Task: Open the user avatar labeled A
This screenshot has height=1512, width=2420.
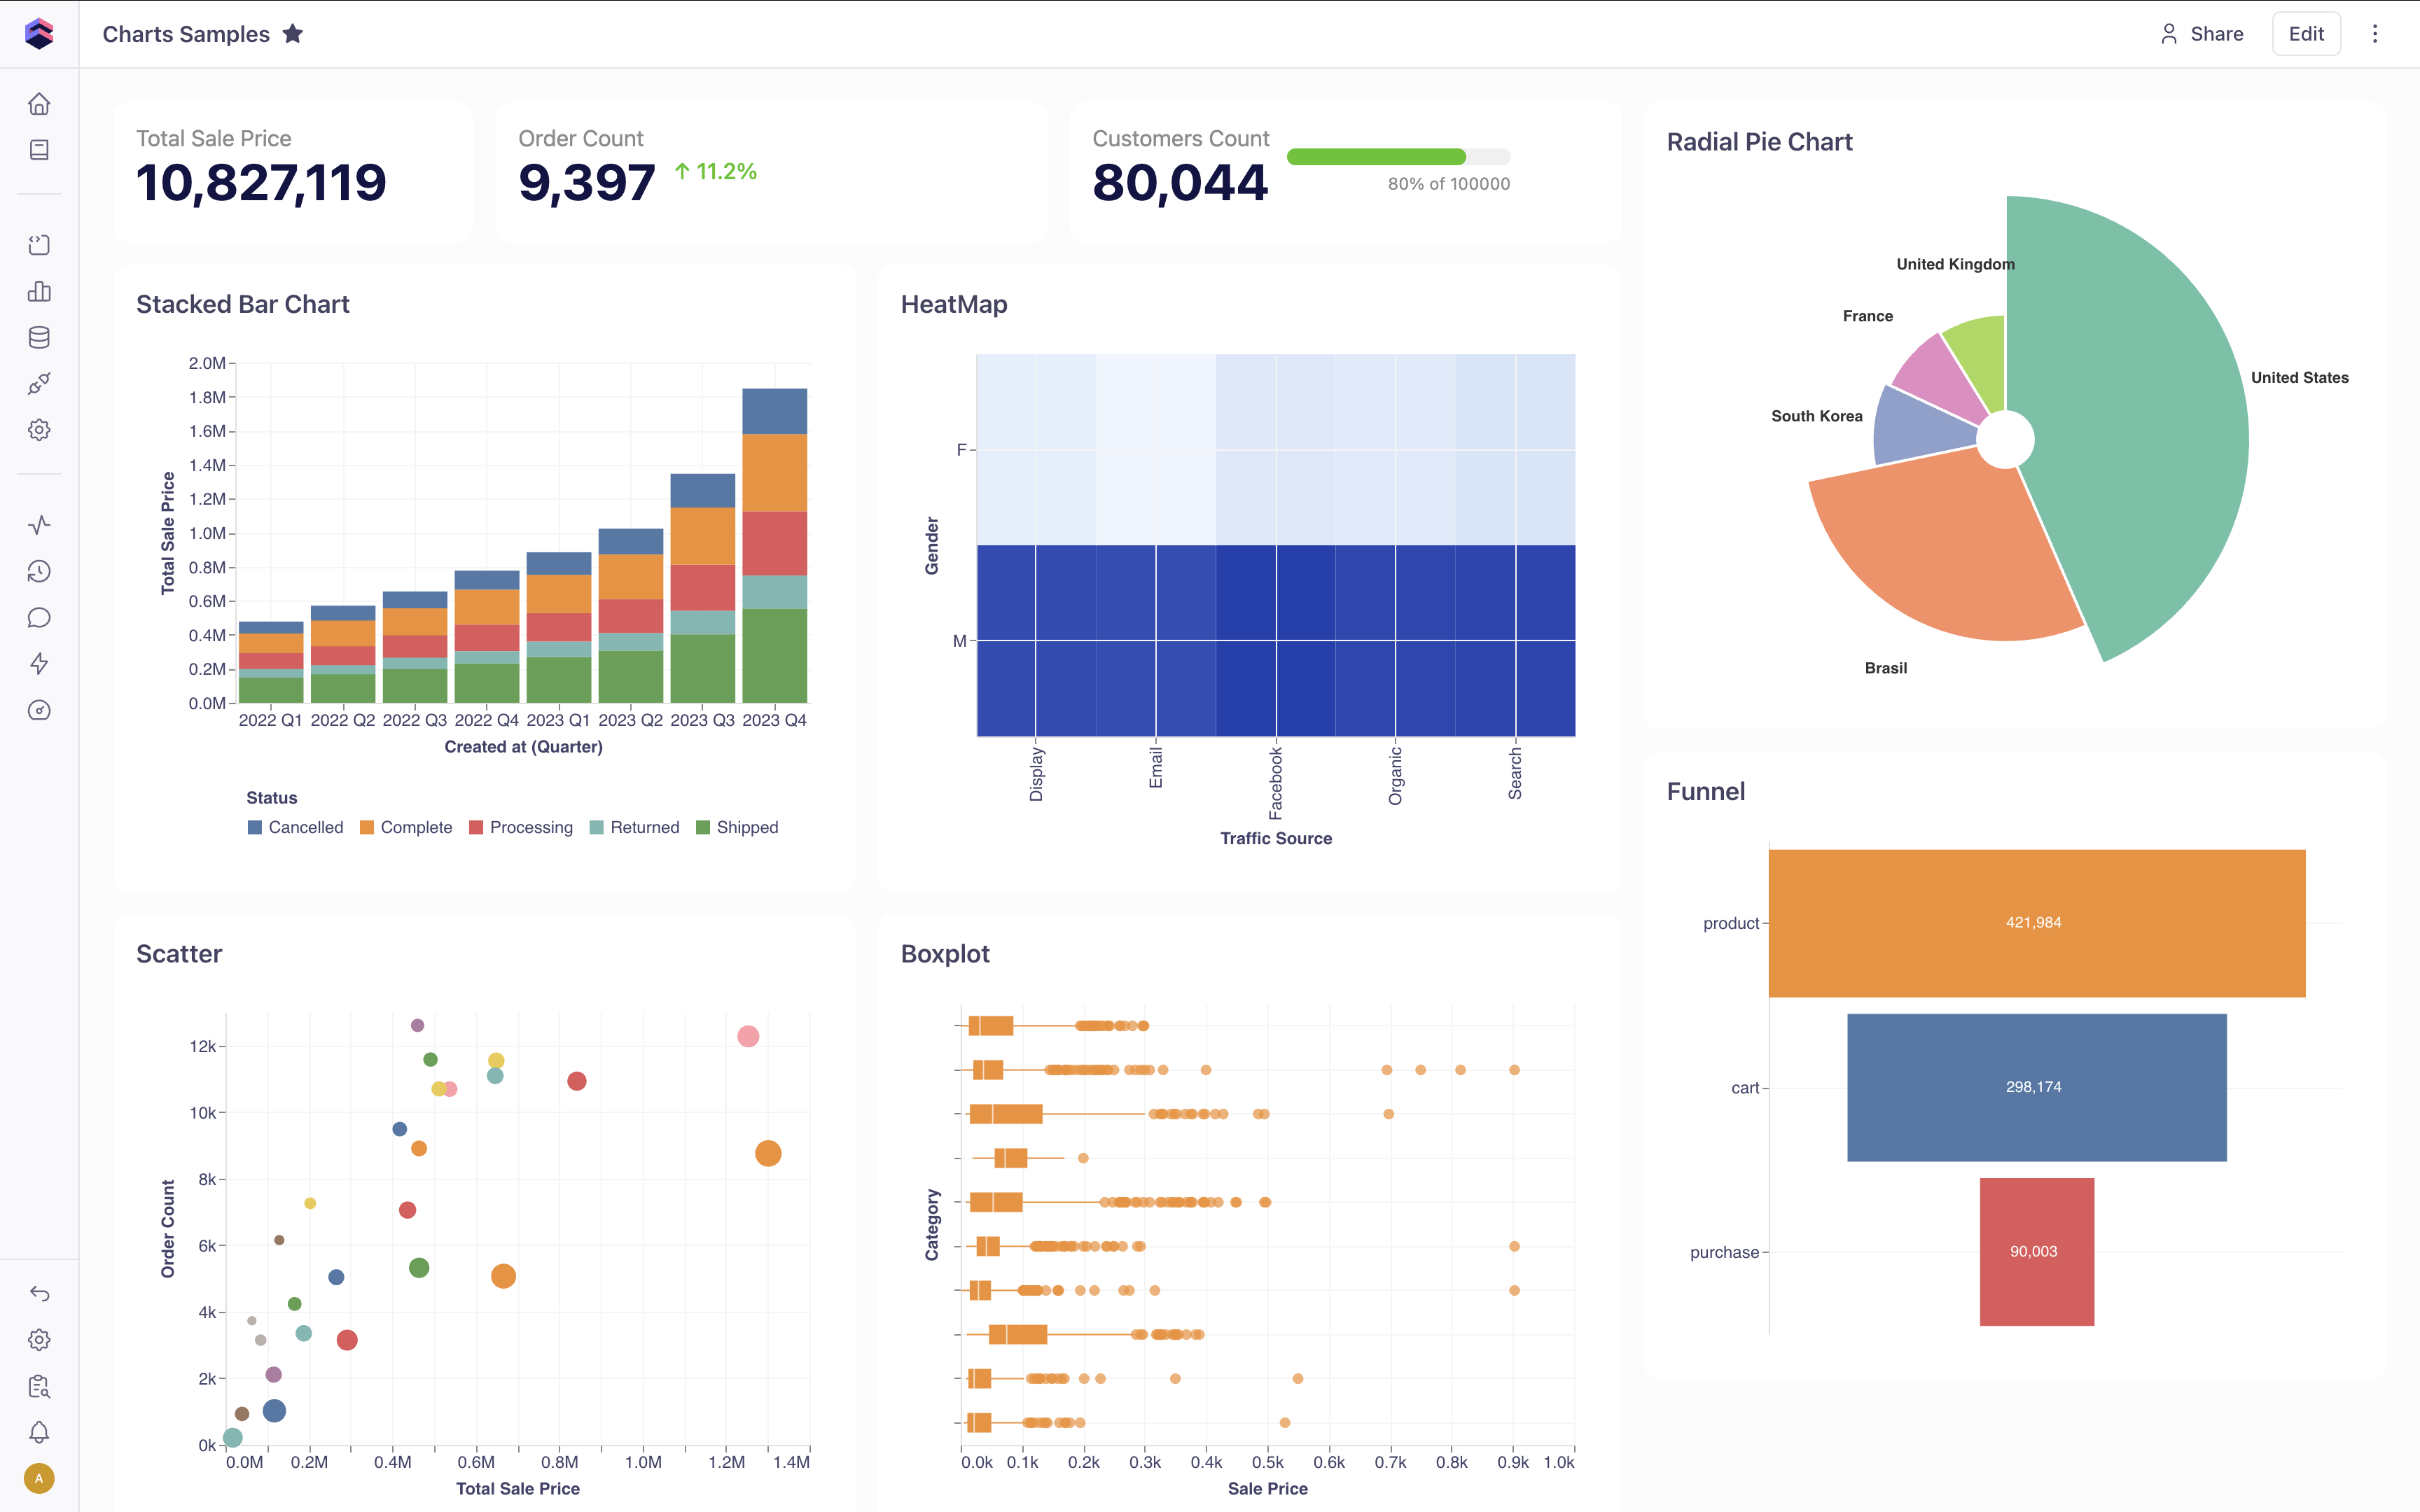Action: (40, 1476)
